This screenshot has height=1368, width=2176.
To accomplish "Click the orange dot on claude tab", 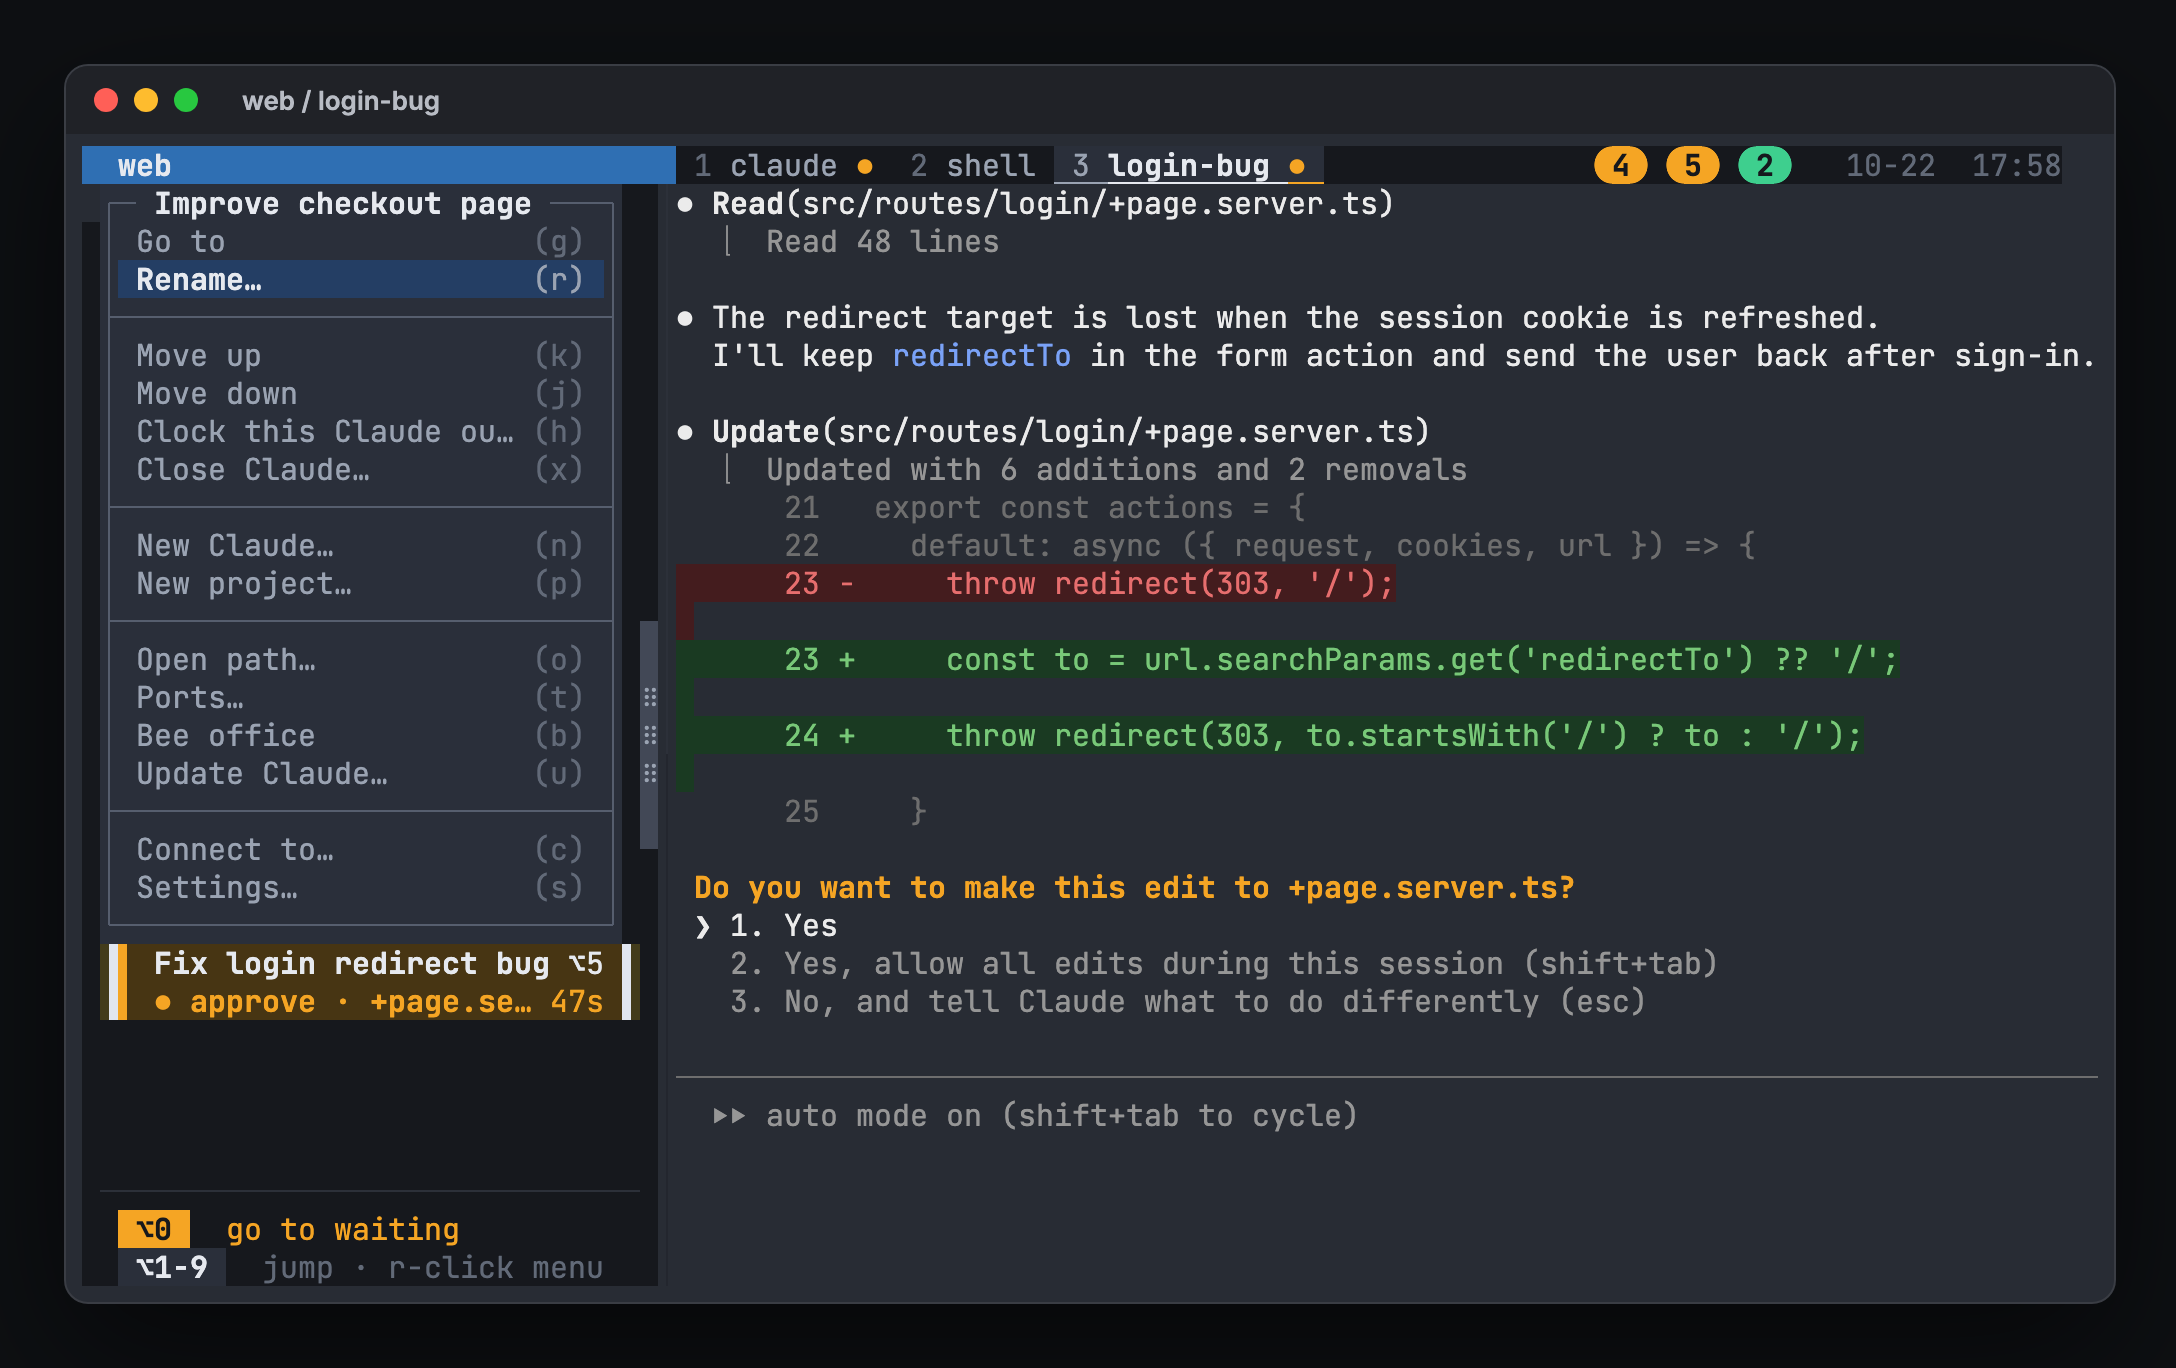I will pos(865,166).
